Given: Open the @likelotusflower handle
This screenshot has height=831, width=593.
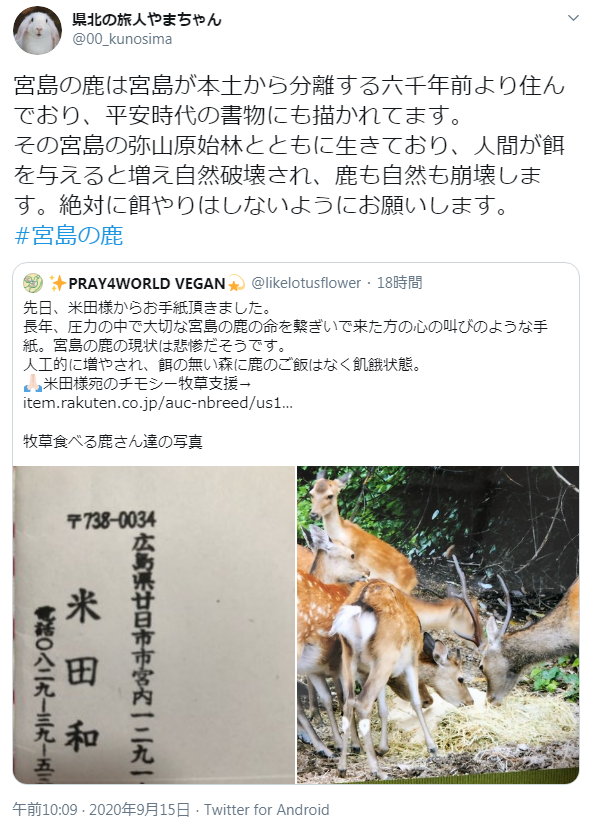Looking at the screenshot, I should click(x=306, y=283).
